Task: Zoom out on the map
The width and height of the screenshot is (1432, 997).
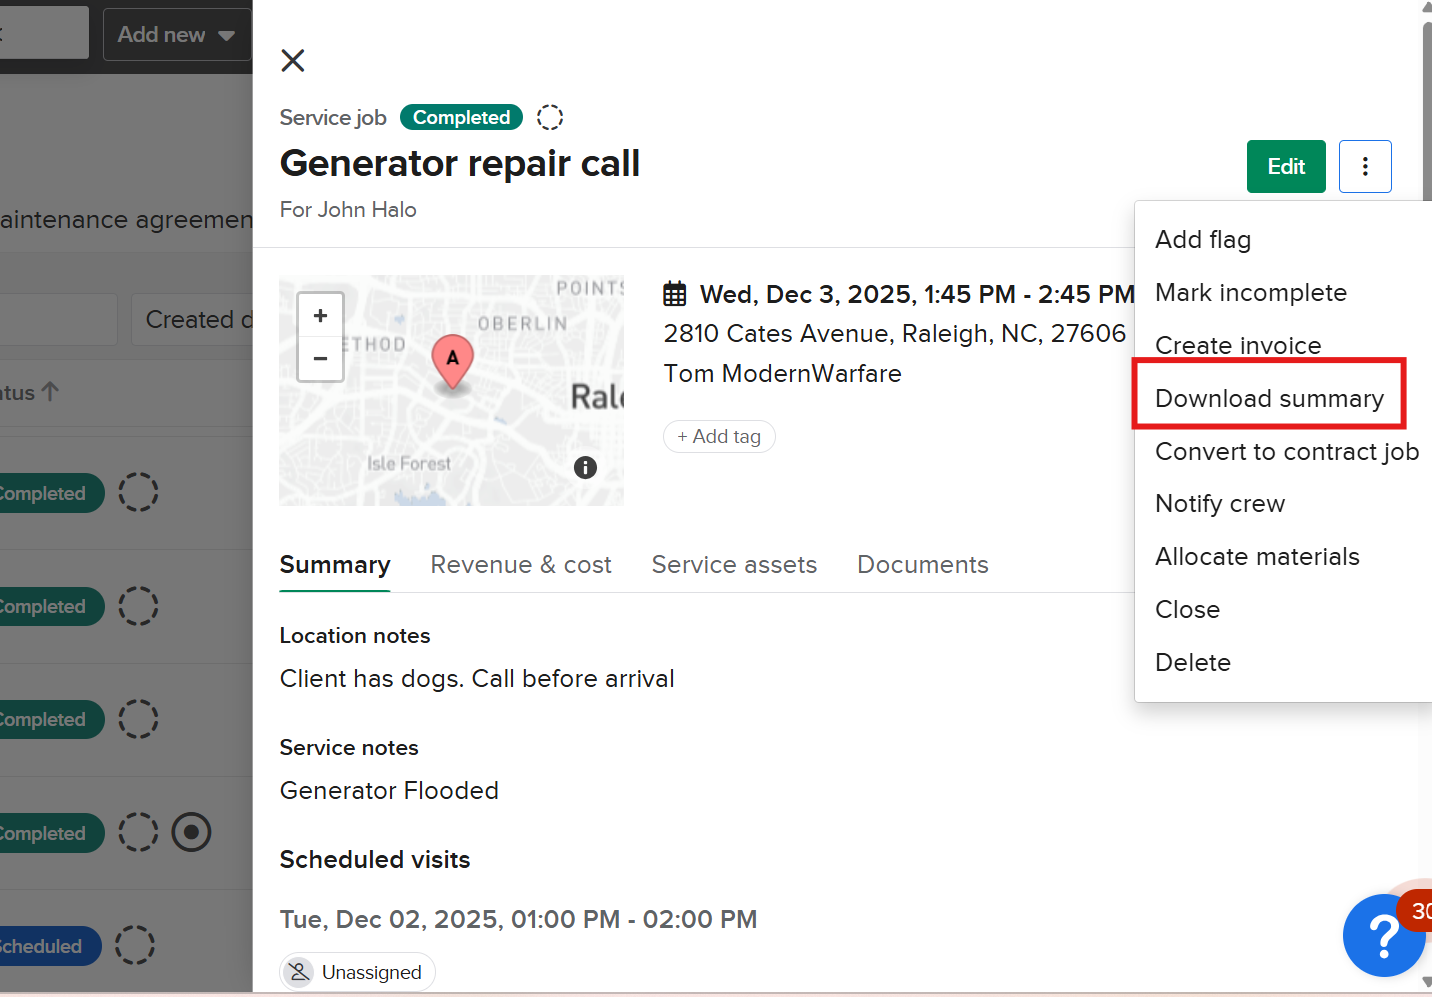Action: (320, 359)
